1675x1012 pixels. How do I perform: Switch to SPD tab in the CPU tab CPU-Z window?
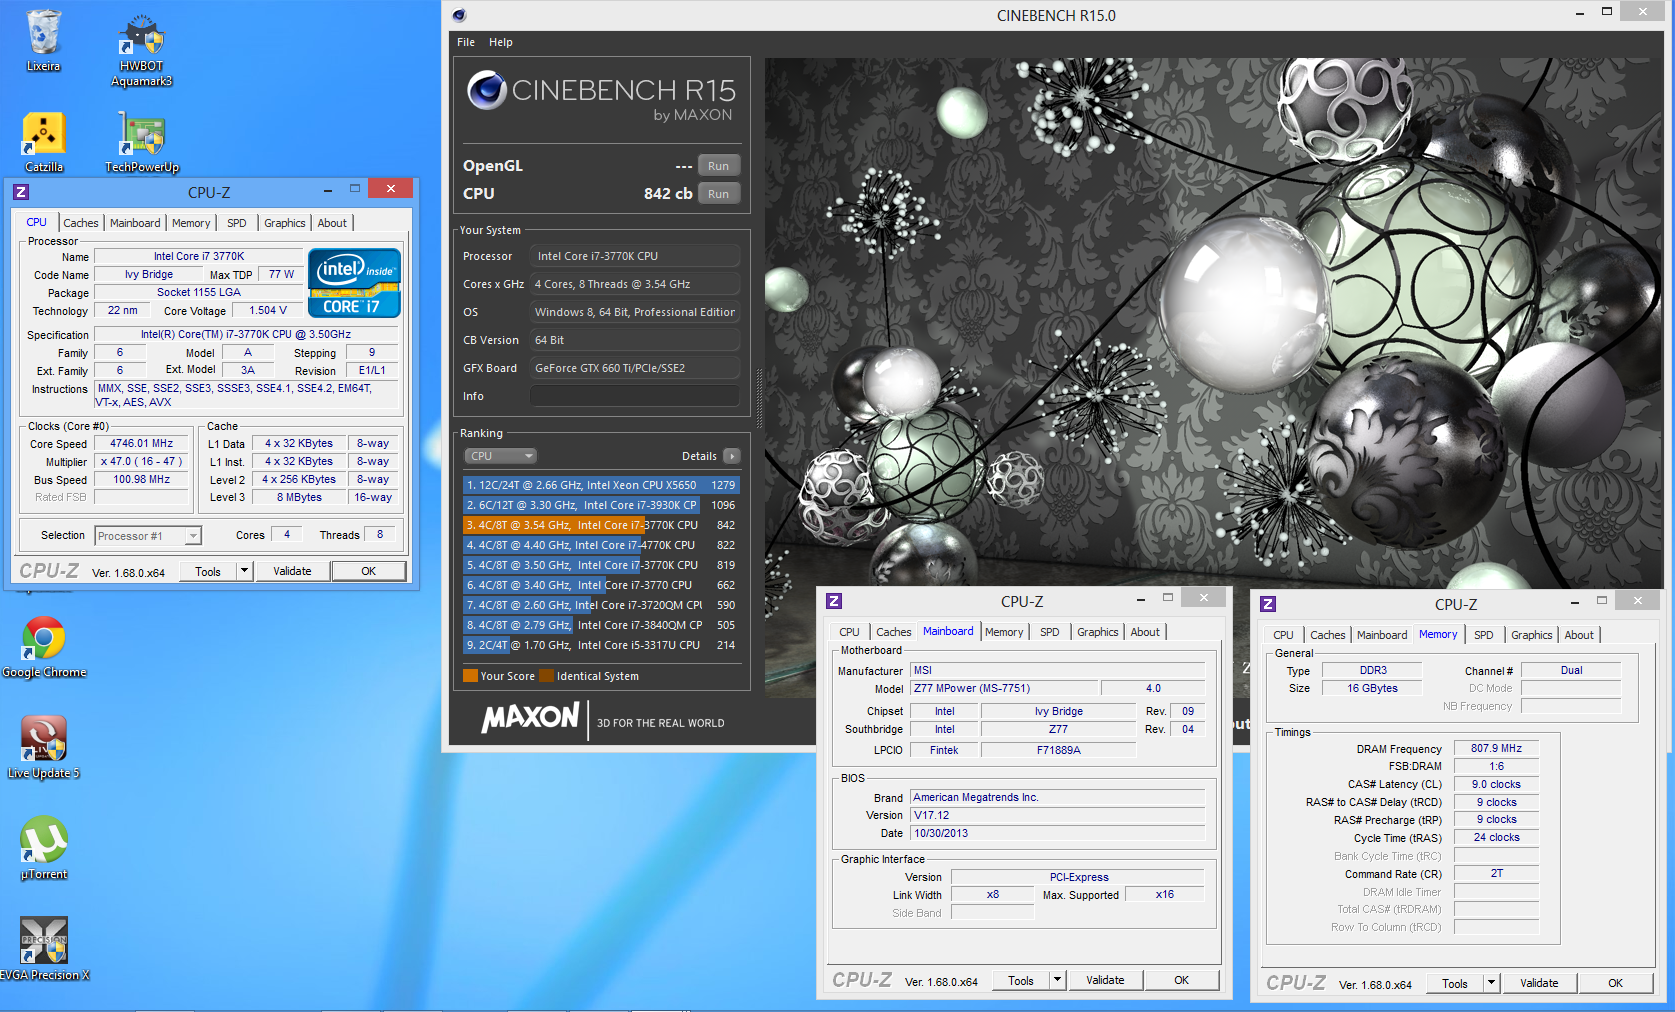pyautogui.click(x=237, y=223)
